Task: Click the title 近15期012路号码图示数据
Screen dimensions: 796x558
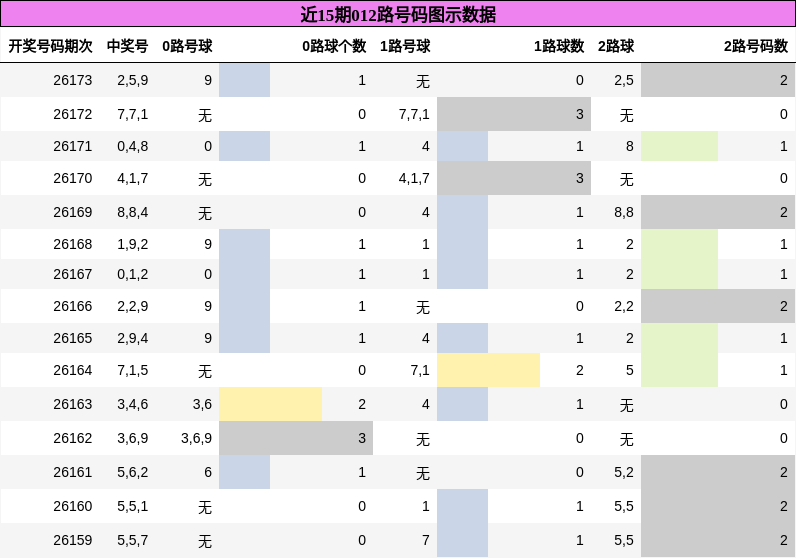Action: (x=398, y=14)
